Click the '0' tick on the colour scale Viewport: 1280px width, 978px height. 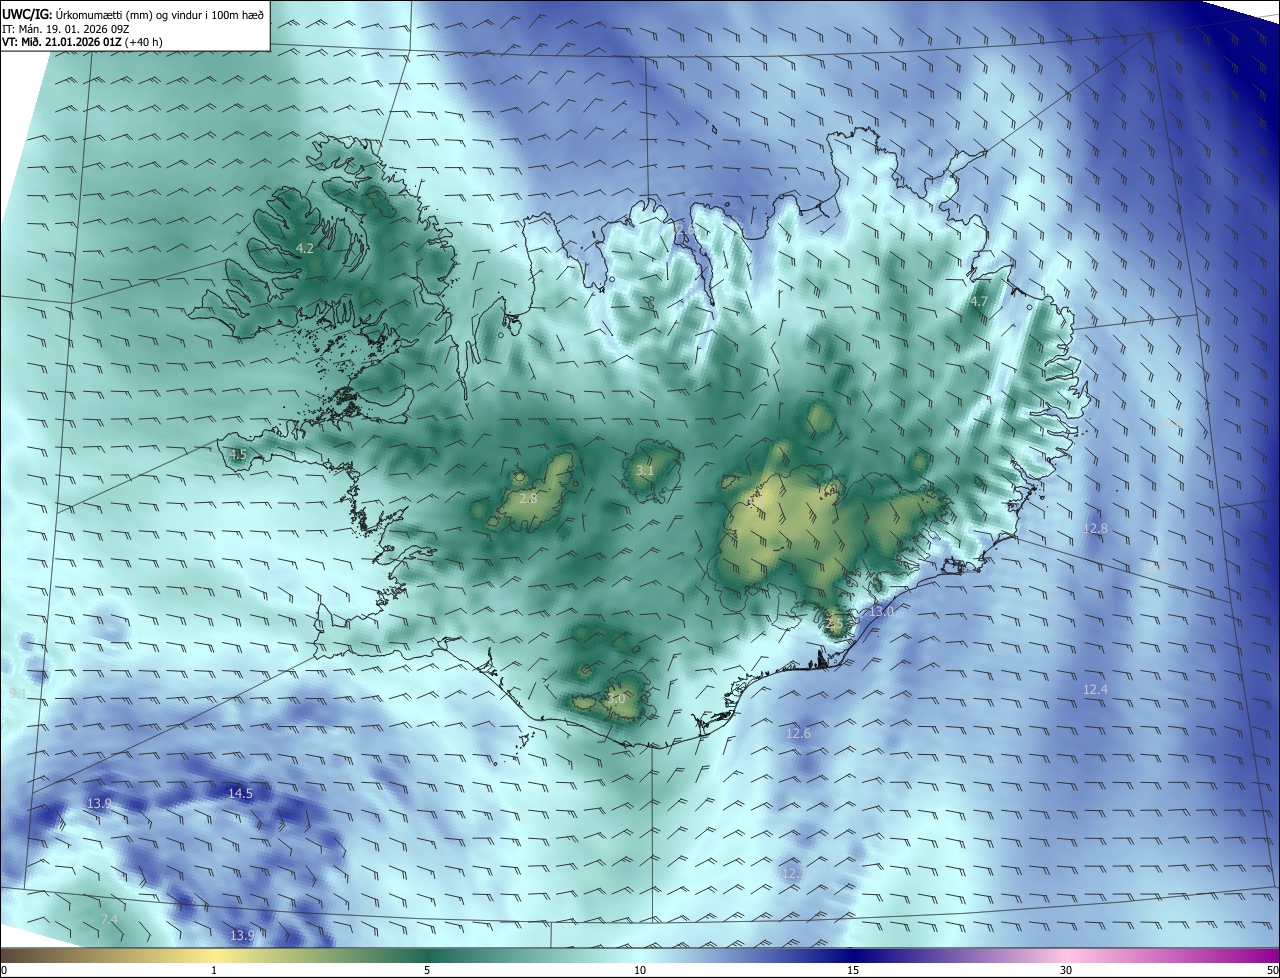pyautogui.click(x=3, y=970)
